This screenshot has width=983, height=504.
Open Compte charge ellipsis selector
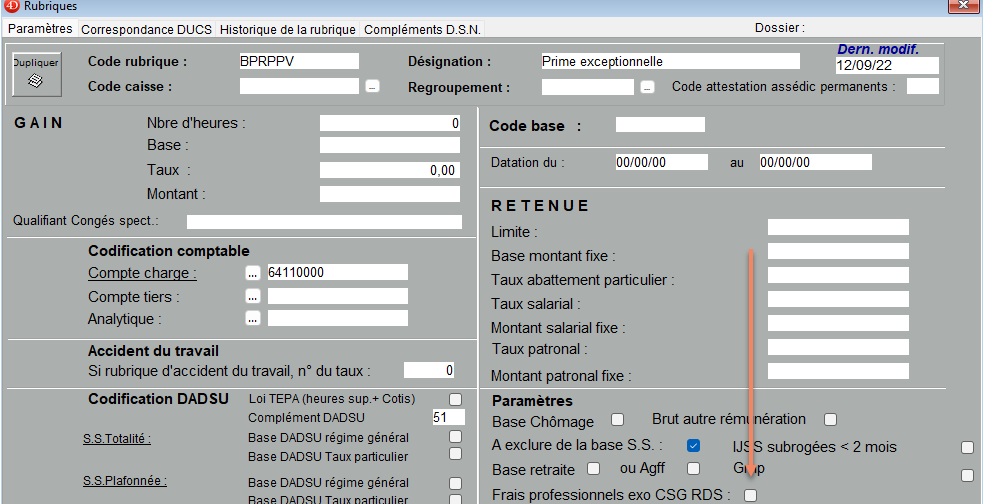253,273
